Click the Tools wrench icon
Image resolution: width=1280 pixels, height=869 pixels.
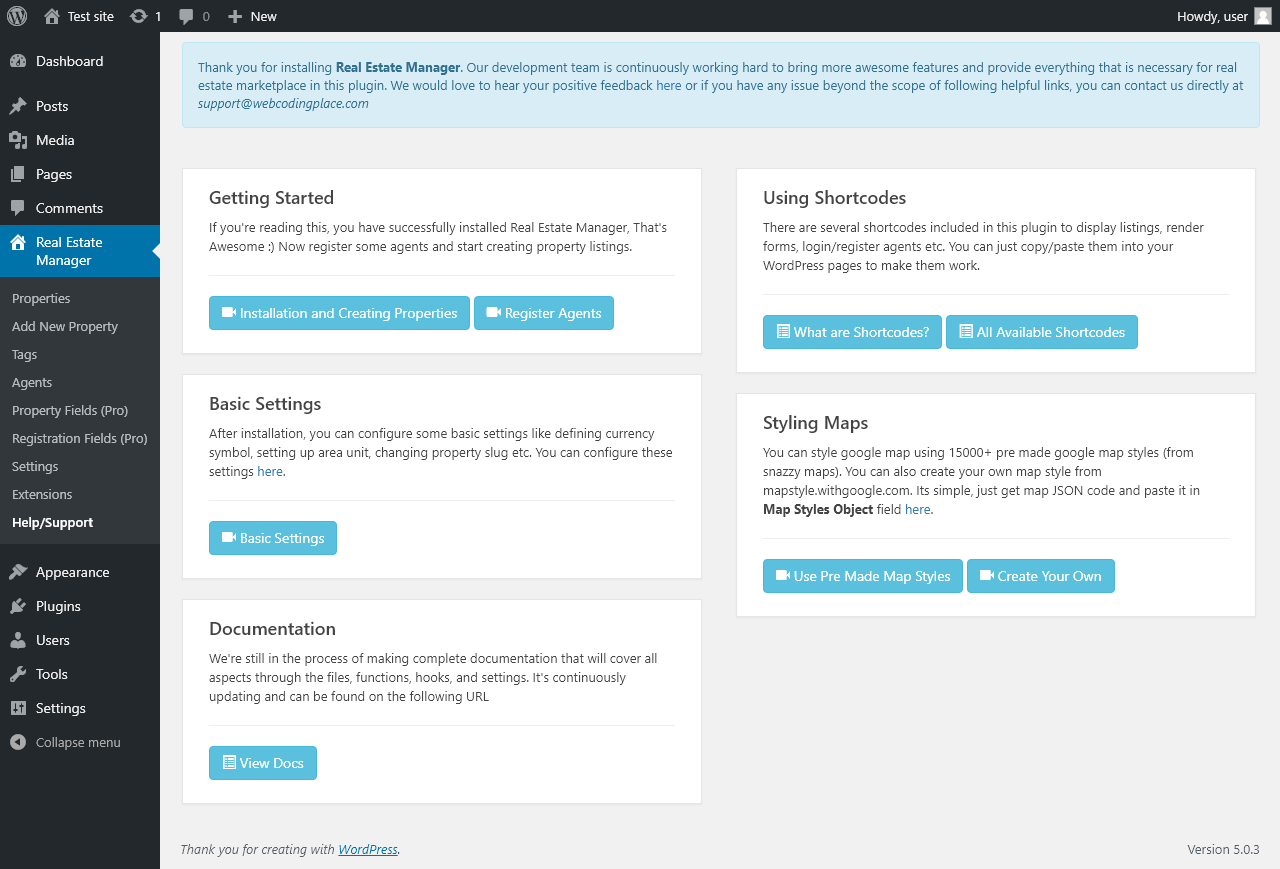tap(18, 674)
